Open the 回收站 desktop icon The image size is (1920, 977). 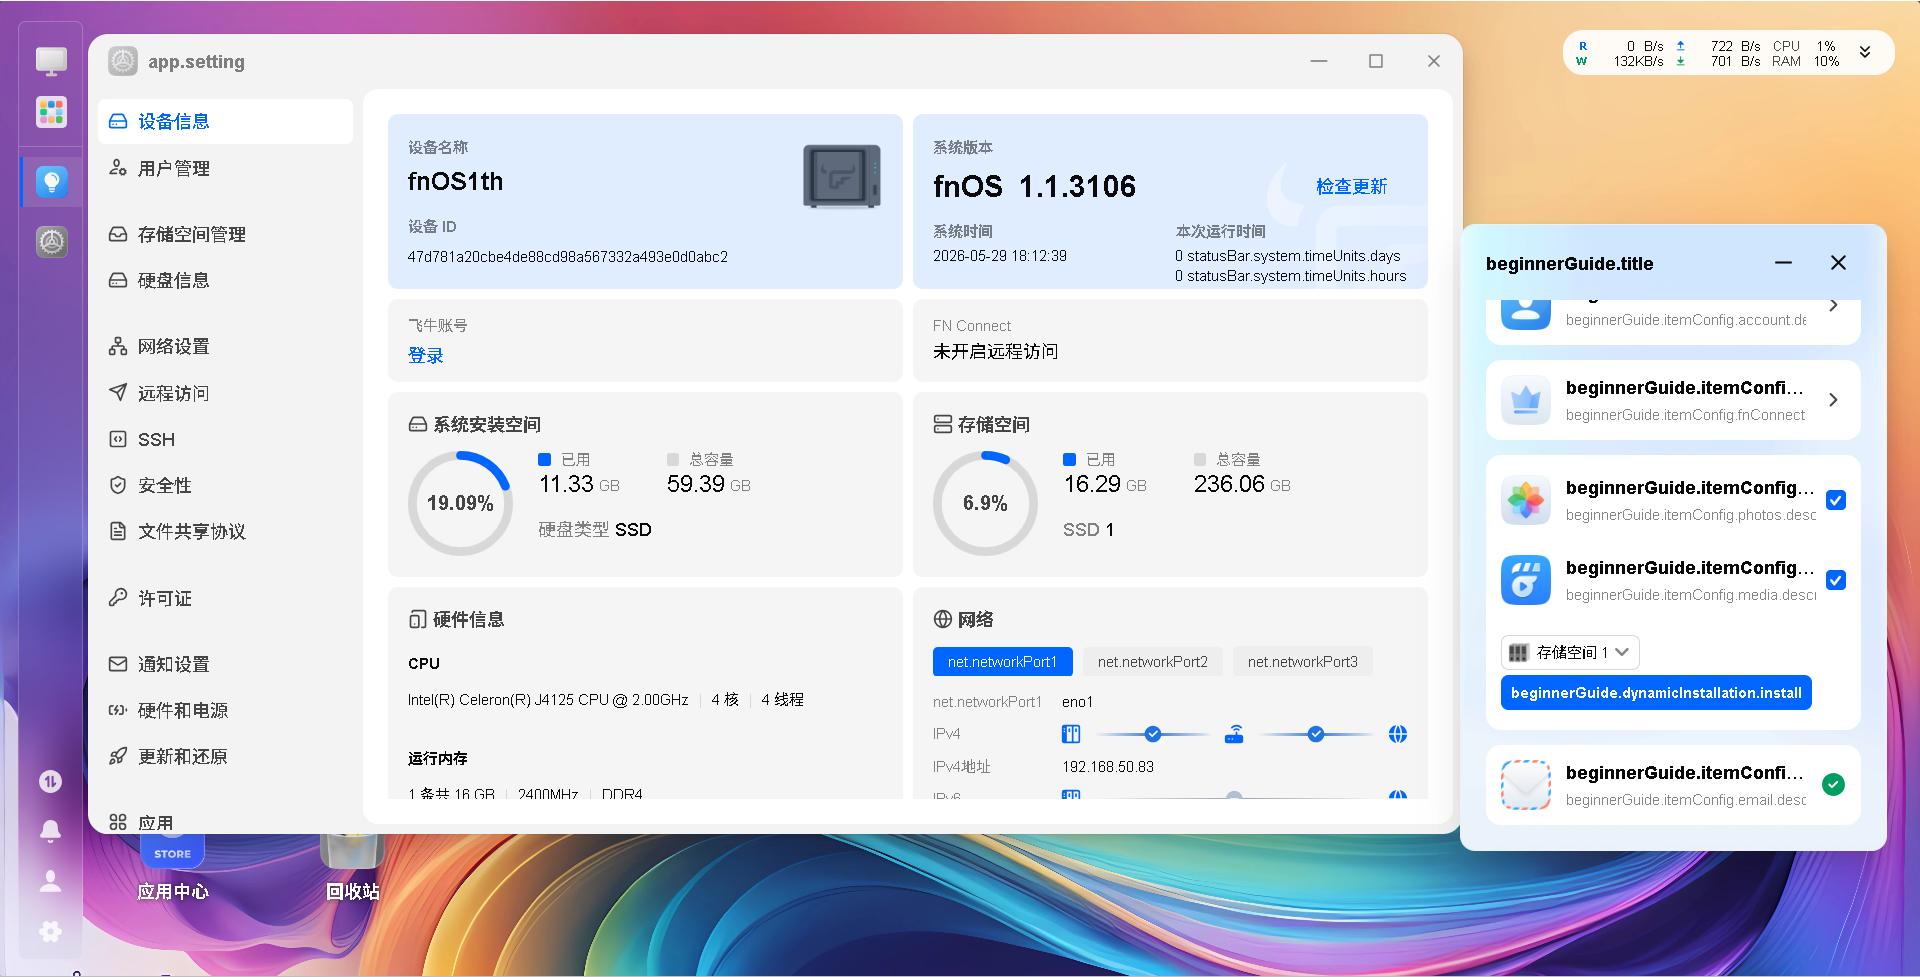pyautogui.click(x=352, y=866)
